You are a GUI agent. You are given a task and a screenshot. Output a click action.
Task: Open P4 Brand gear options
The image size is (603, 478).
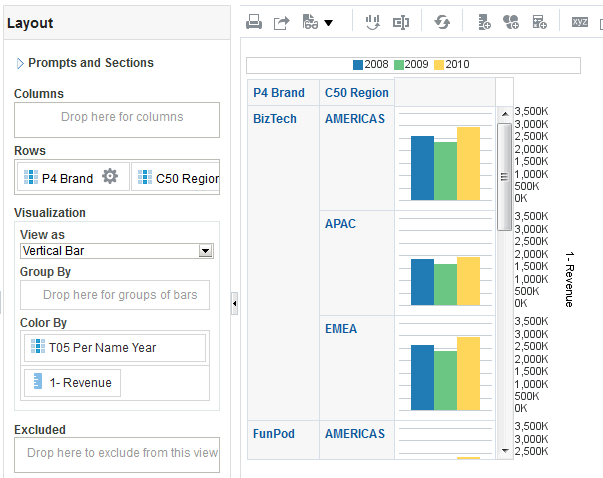click(110, 177)
